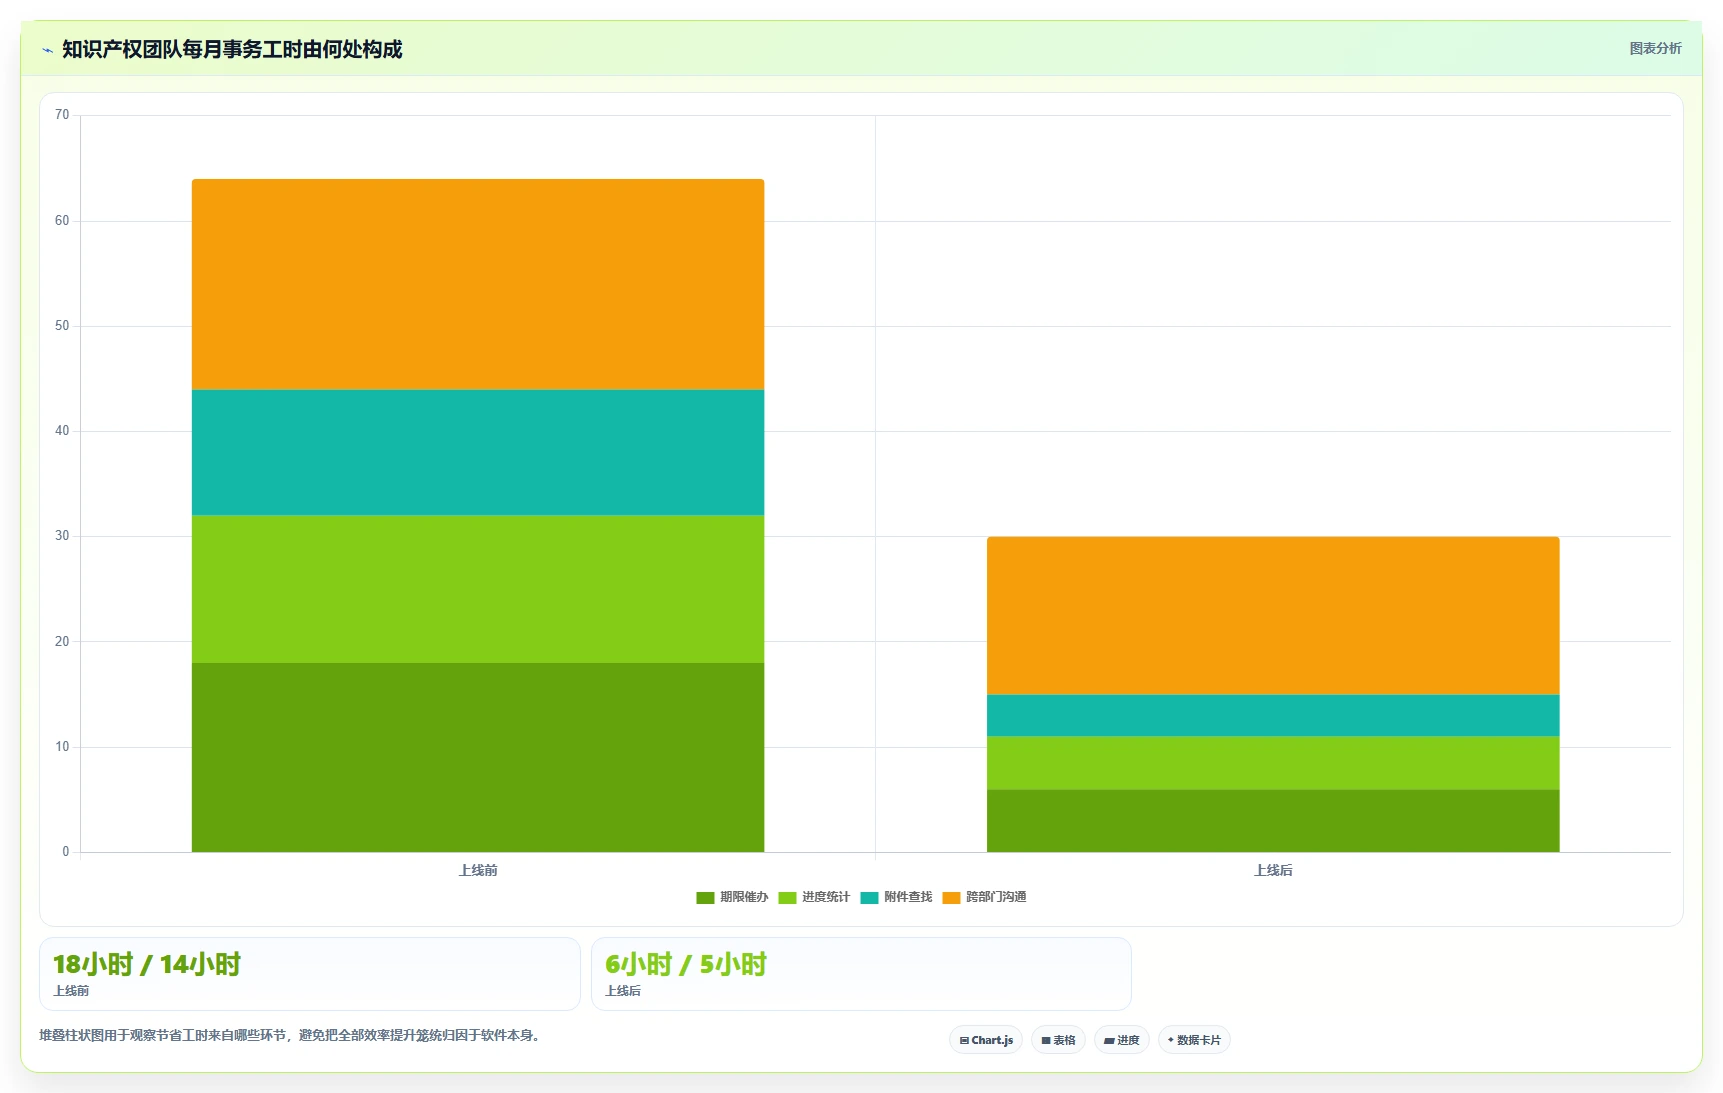
Task: Click the dark green 期限催办 segment of the 上线后 bar
Action: [x=1273, y=821]
